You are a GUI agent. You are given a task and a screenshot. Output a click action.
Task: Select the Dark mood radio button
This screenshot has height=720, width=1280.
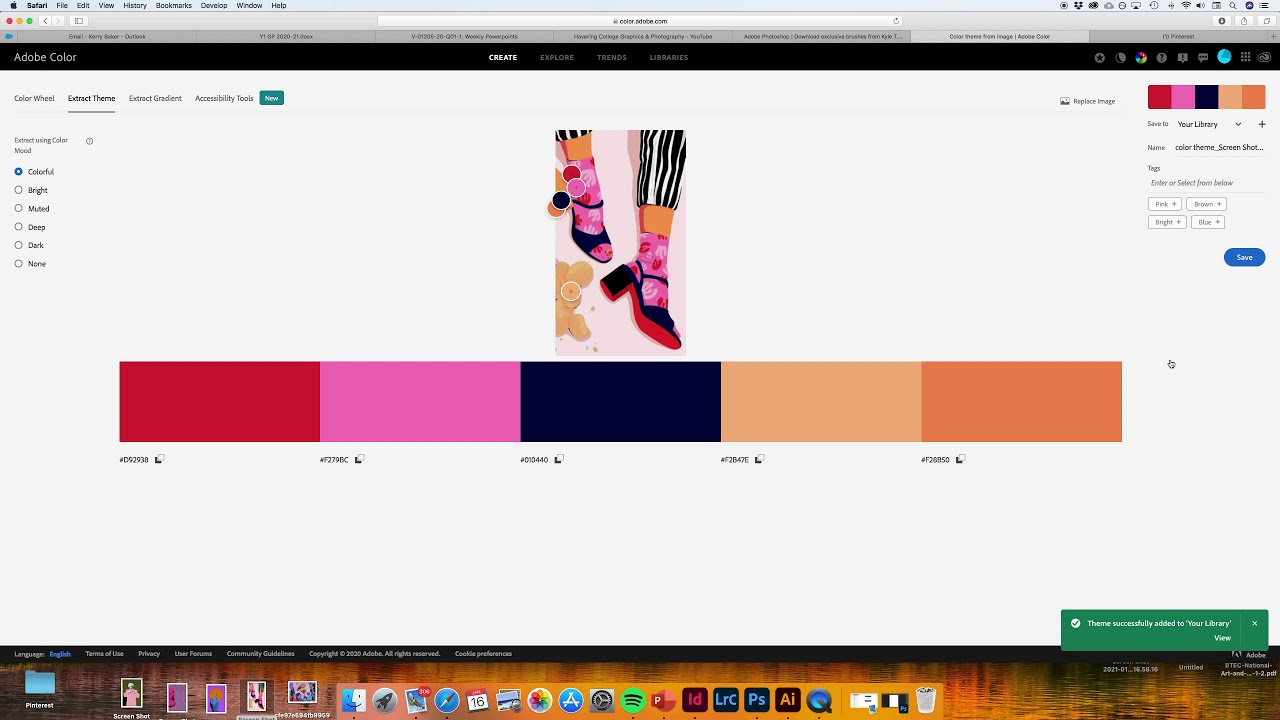(x=18, y=245)
